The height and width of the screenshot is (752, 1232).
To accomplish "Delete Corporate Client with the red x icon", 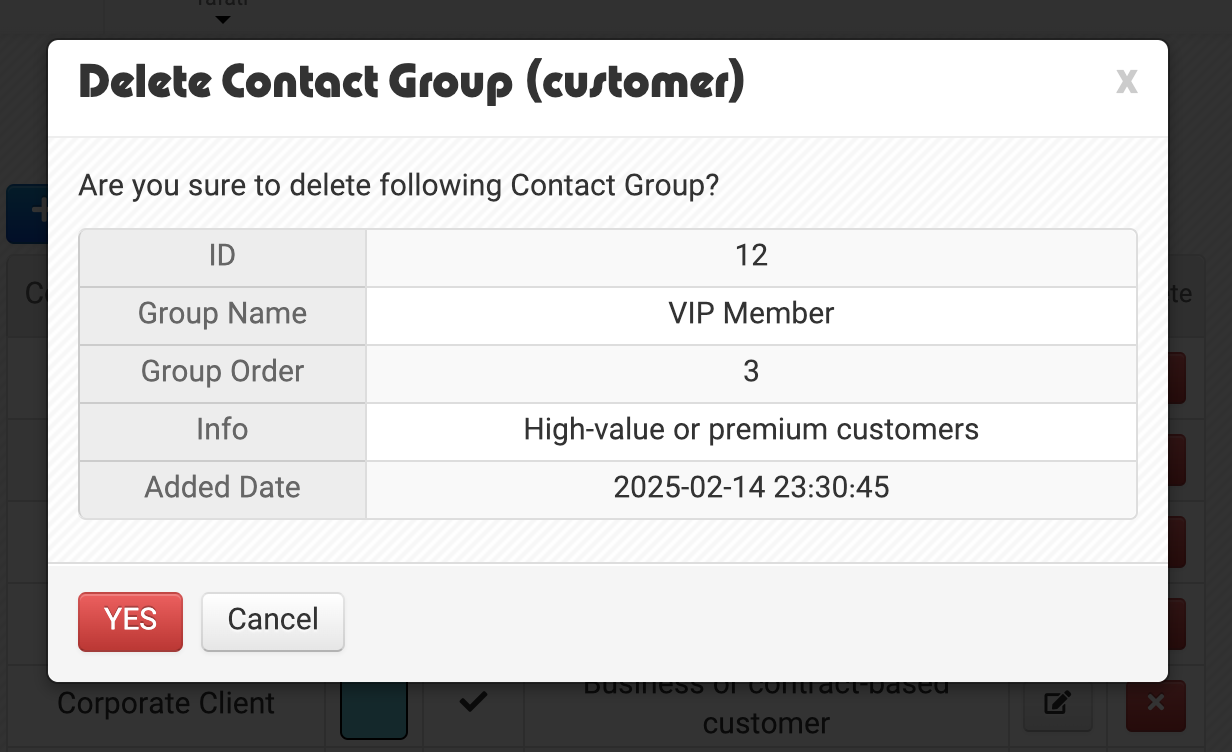I will 1156,704.
